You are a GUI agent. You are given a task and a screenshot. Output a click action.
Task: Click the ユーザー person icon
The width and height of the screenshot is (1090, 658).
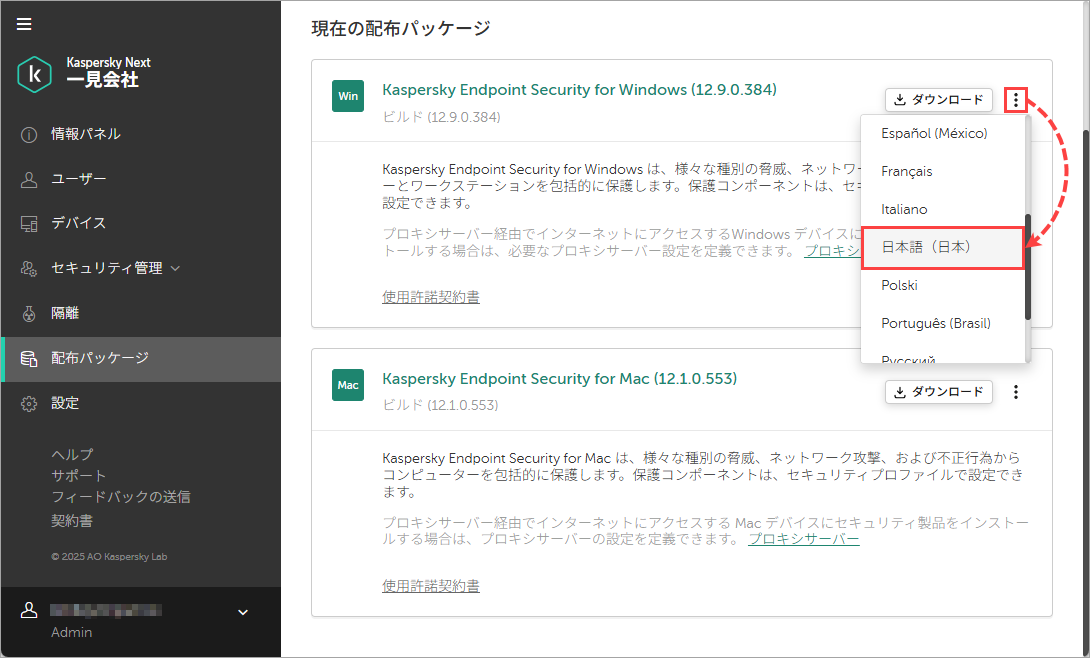[29, 179]
